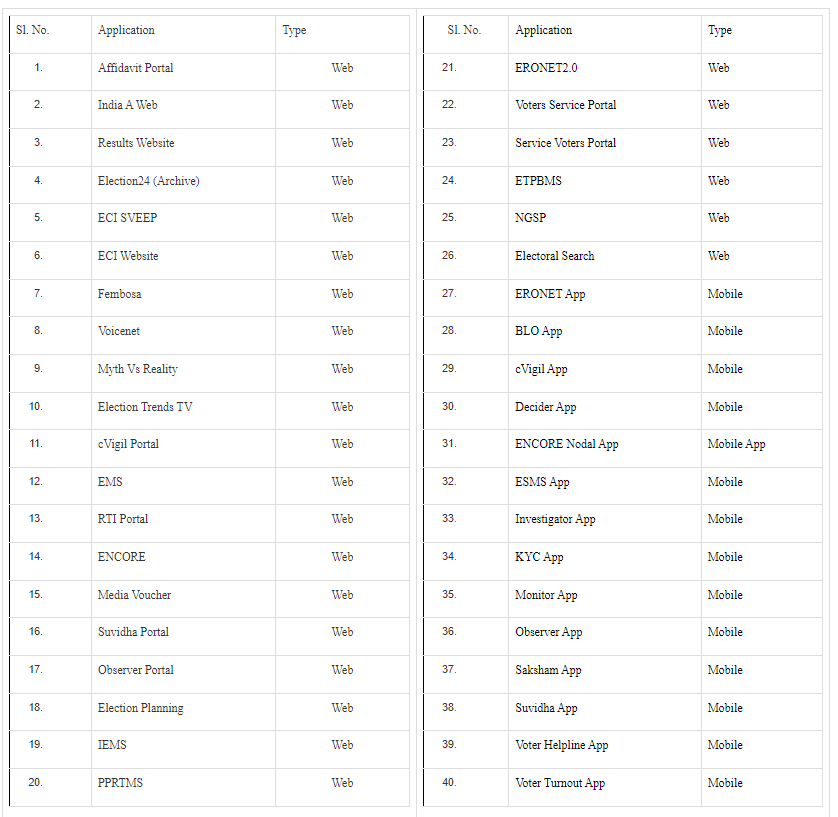Screen dimensions: 838x817
Task: Select the Voter Helpline App entry
Action: click(x=561, y=745)
